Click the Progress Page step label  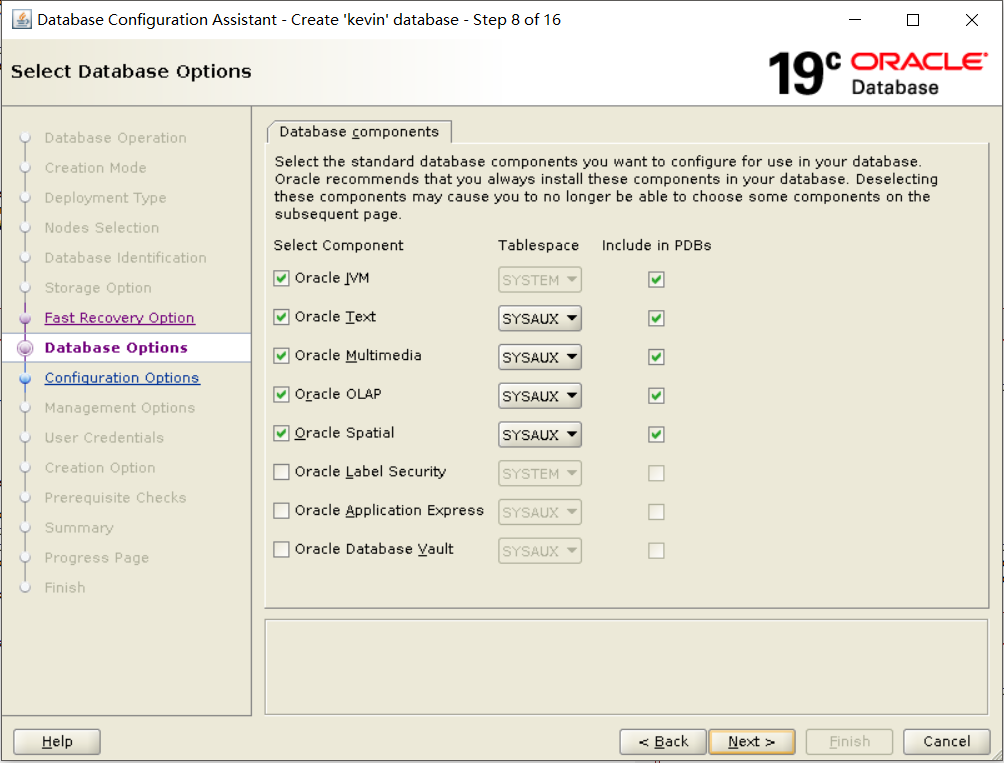tap(97, 558)
